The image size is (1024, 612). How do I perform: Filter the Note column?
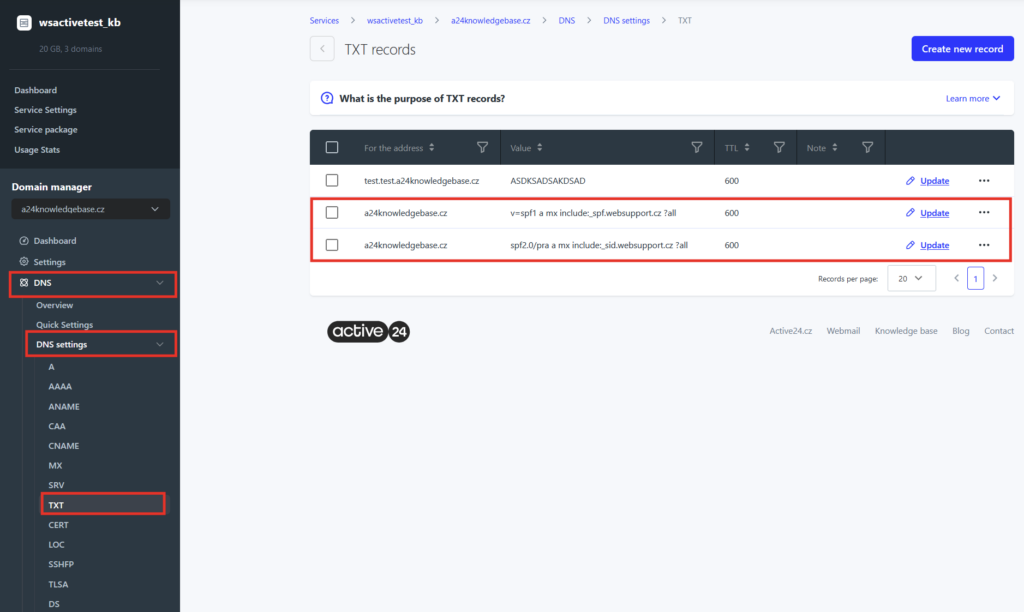[x=867, y=148]
